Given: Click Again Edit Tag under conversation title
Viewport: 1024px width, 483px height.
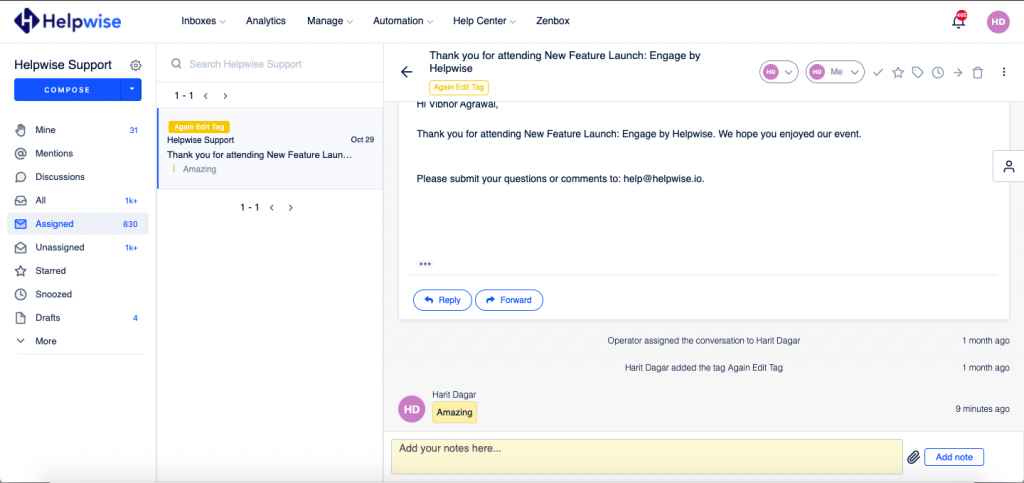Looking at the screenshot, I should (459, 87).
